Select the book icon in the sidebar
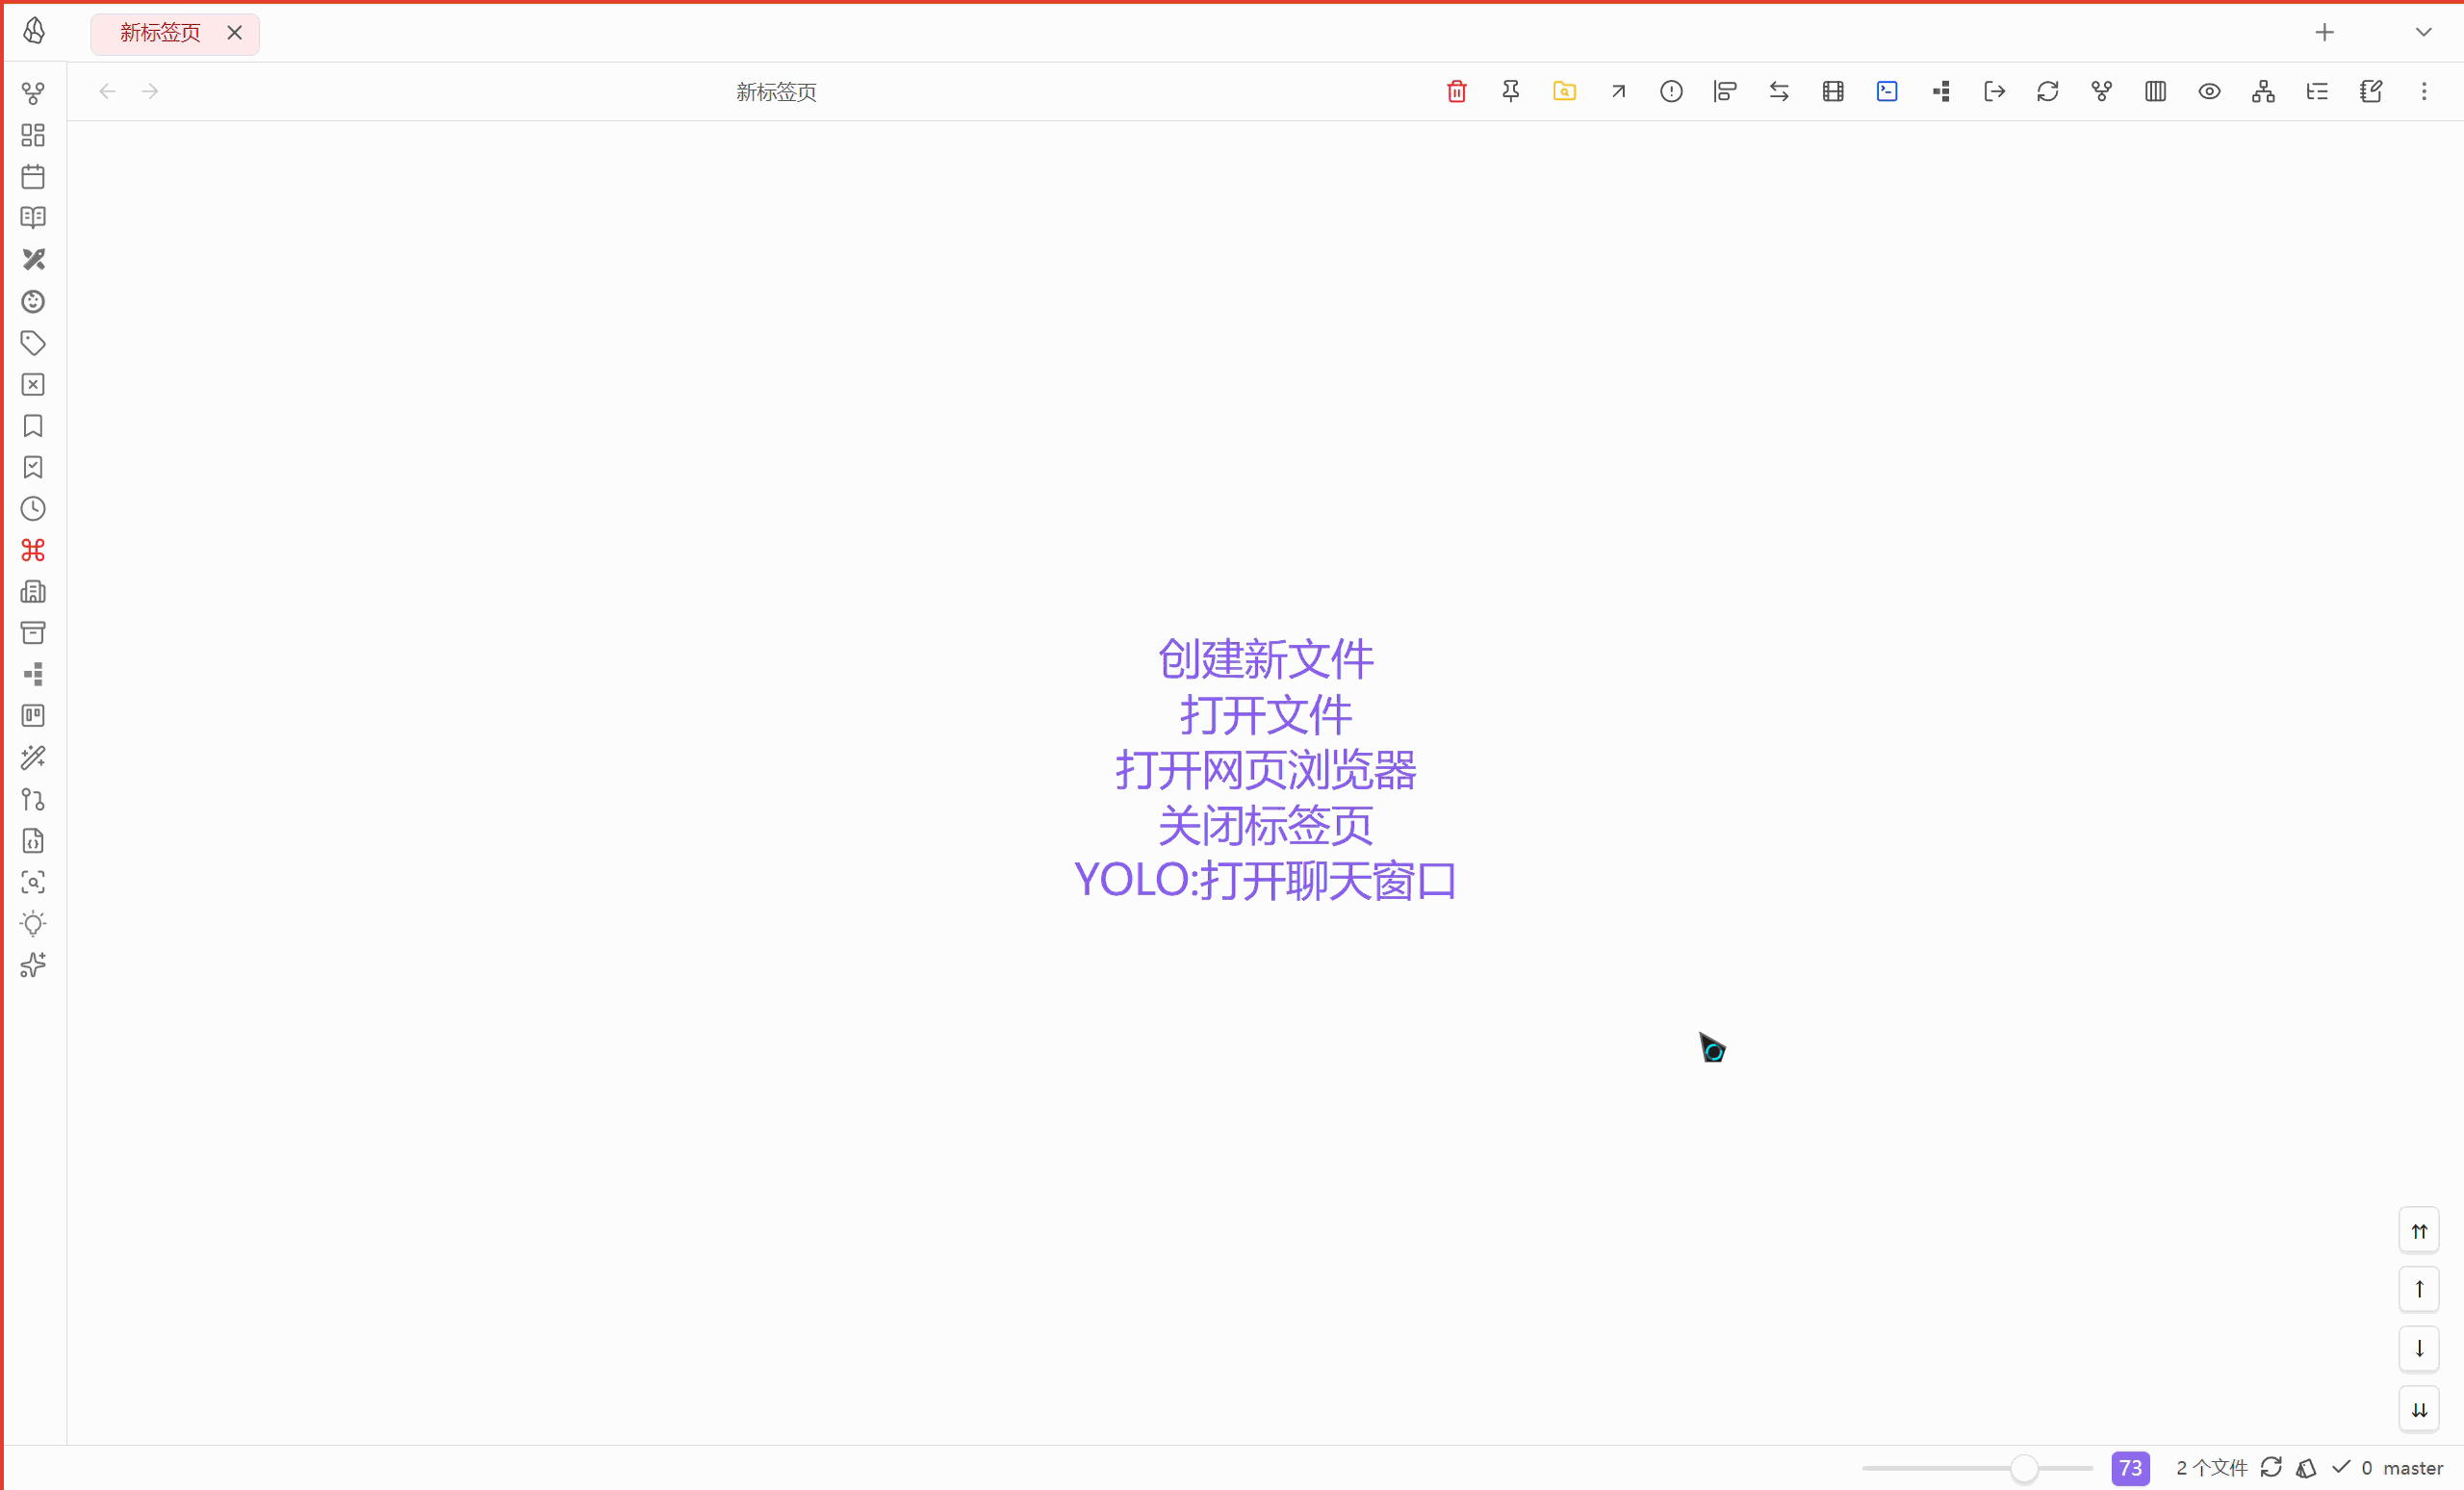2464x1490 pixels. [x=34, y=218]
